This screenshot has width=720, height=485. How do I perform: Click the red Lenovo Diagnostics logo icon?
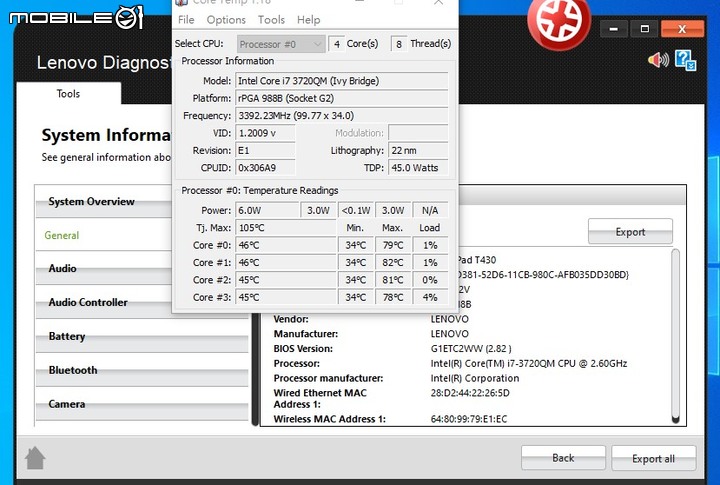point(558,21)
